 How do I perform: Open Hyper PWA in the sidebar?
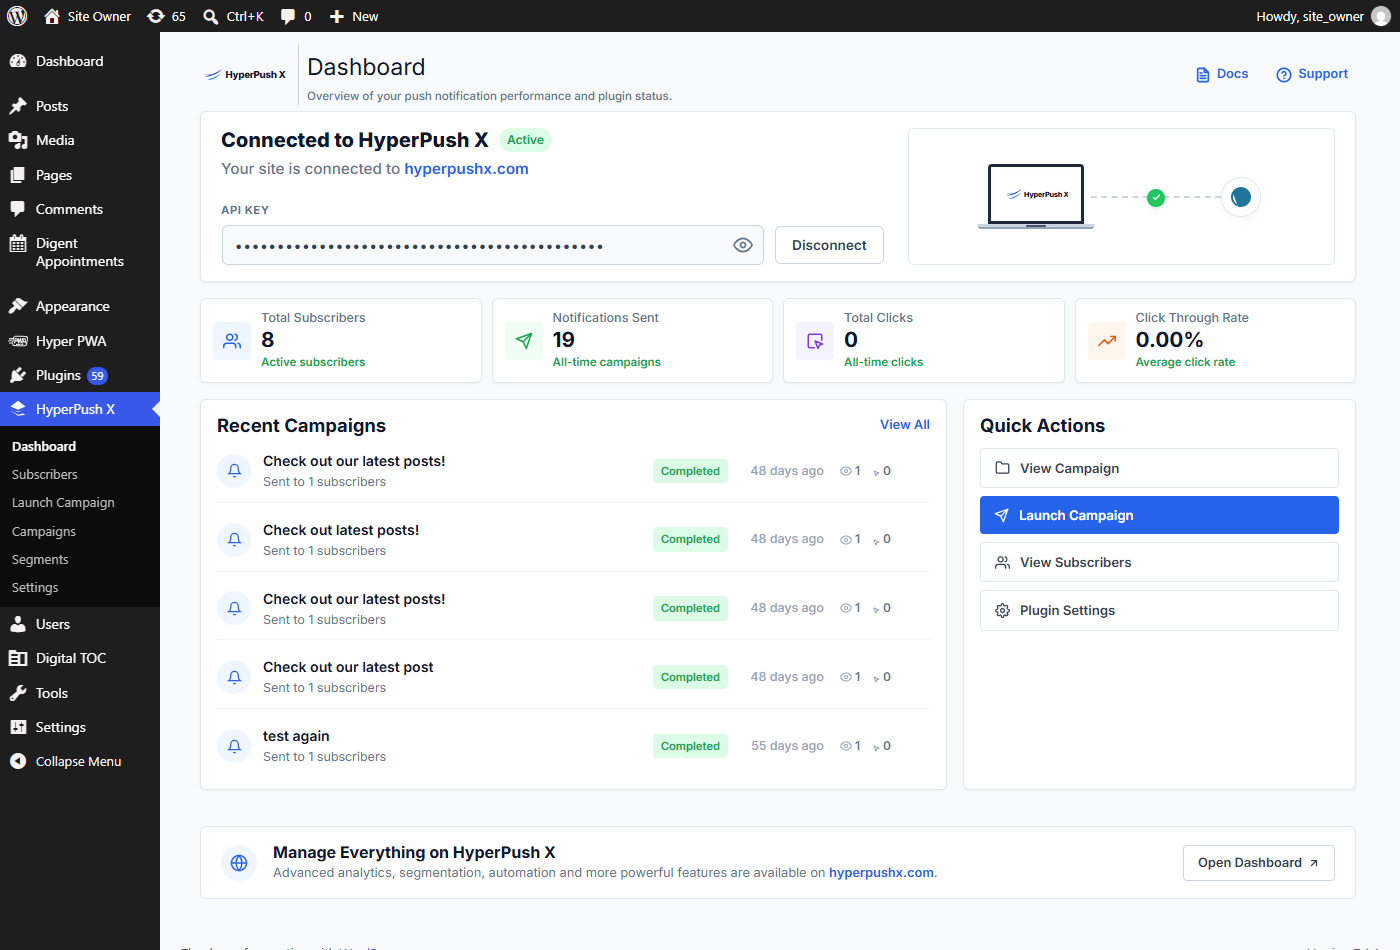[x=80, y=341]
